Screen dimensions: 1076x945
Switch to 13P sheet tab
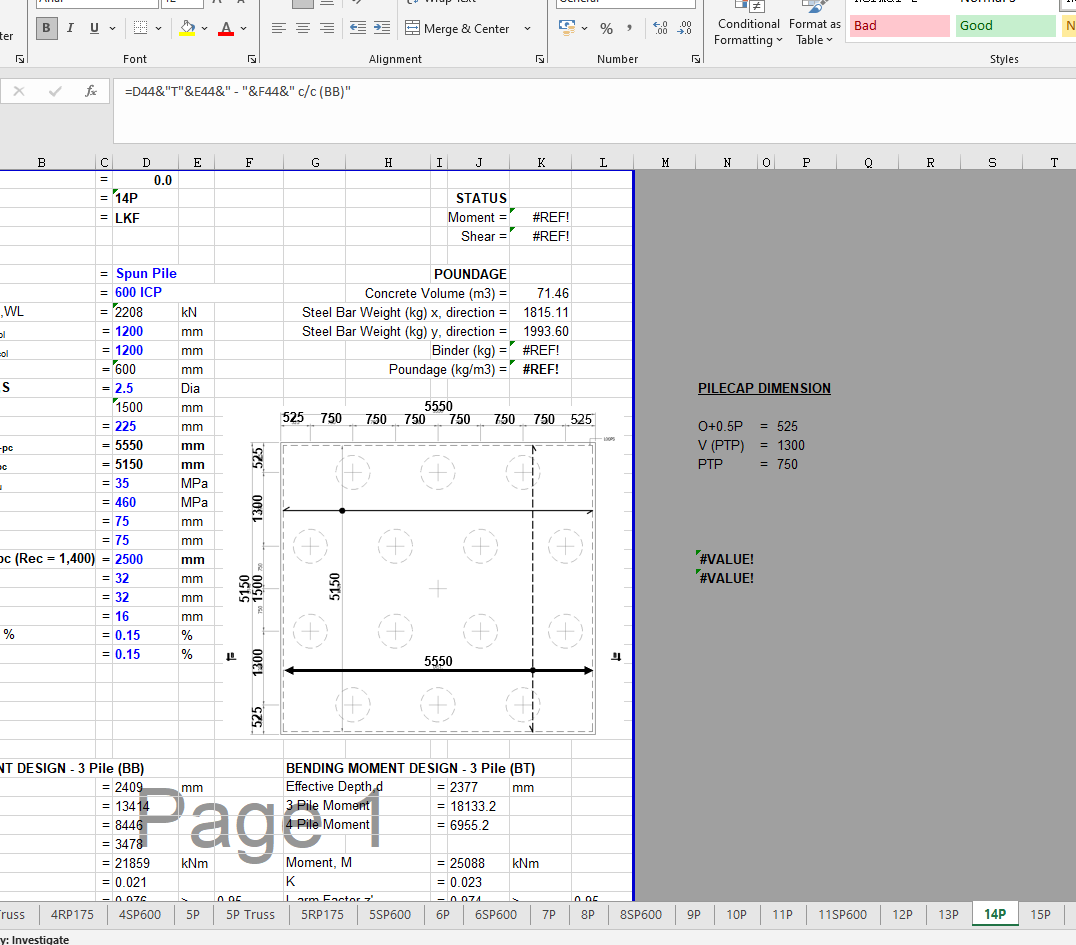[948, 915]
